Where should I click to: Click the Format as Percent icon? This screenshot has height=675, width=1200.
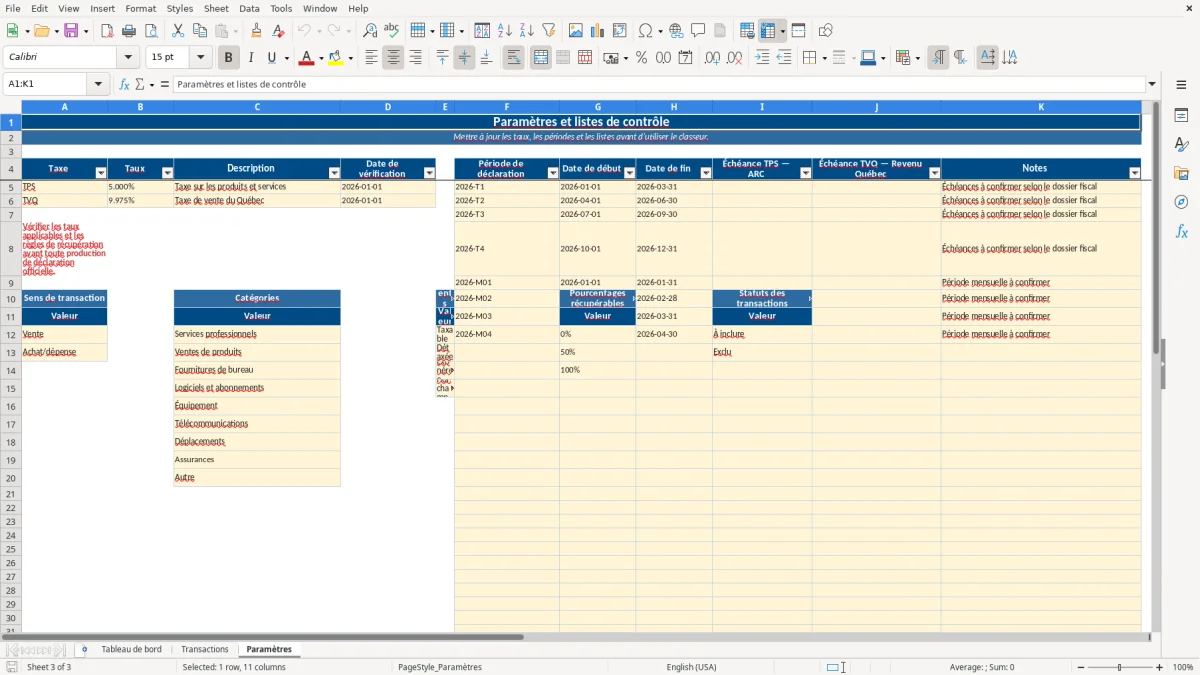[x=641, y=58]
